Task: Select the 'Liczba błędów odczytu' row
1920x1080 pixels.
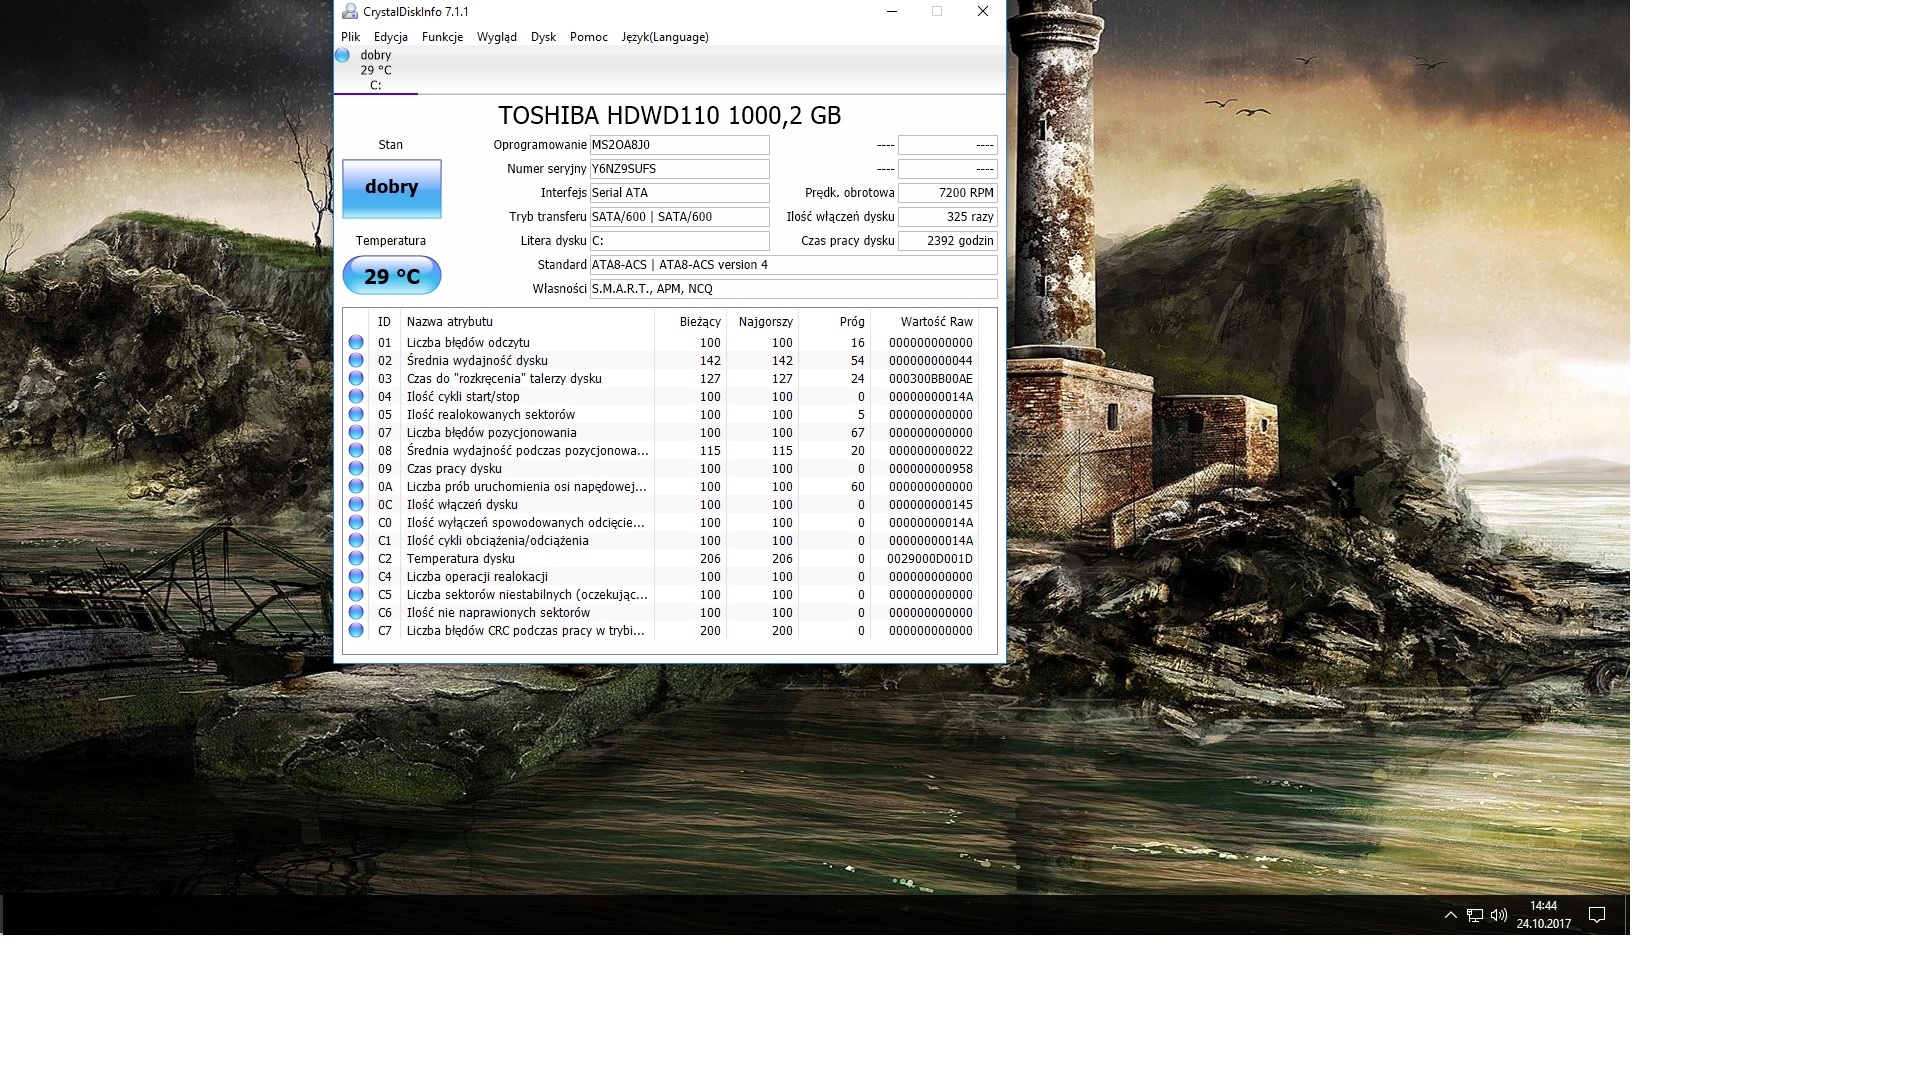Action: 661,342
